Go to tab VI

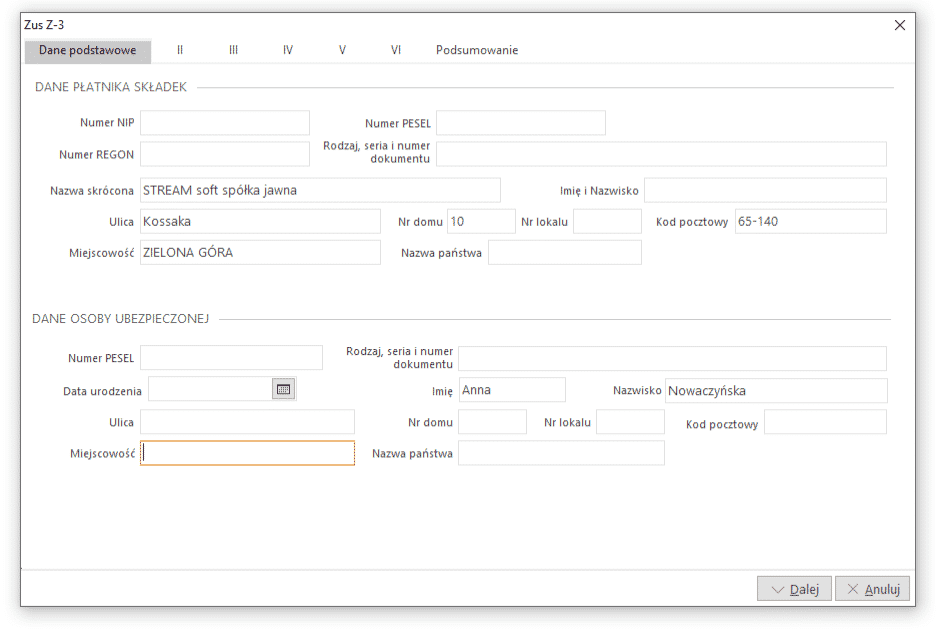coord(396,50)
